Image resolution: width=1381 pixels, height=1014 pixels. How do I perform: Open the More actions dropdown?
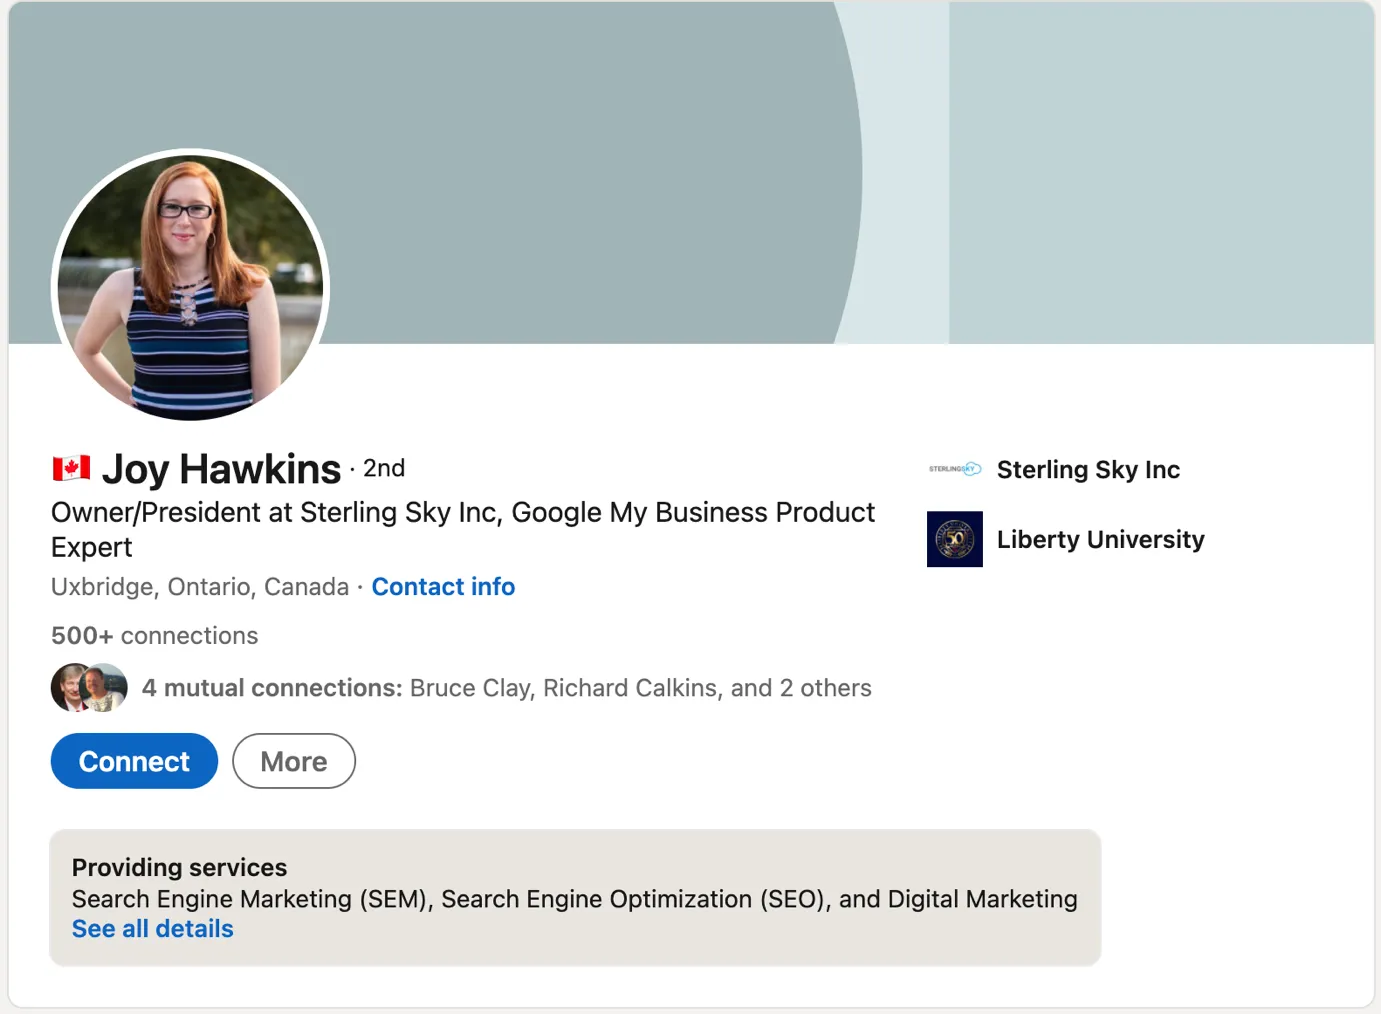click(293, 761)
